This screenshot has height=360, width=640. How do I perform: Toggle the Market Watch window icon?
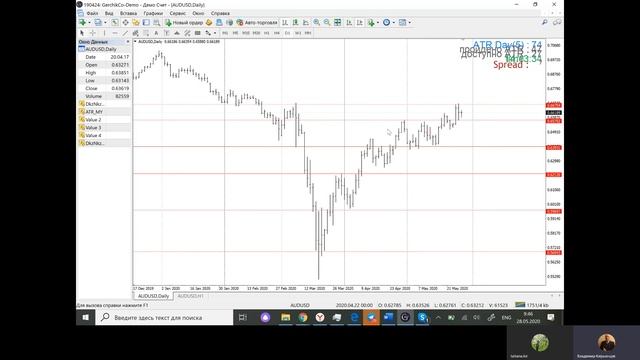coord(115,22)
